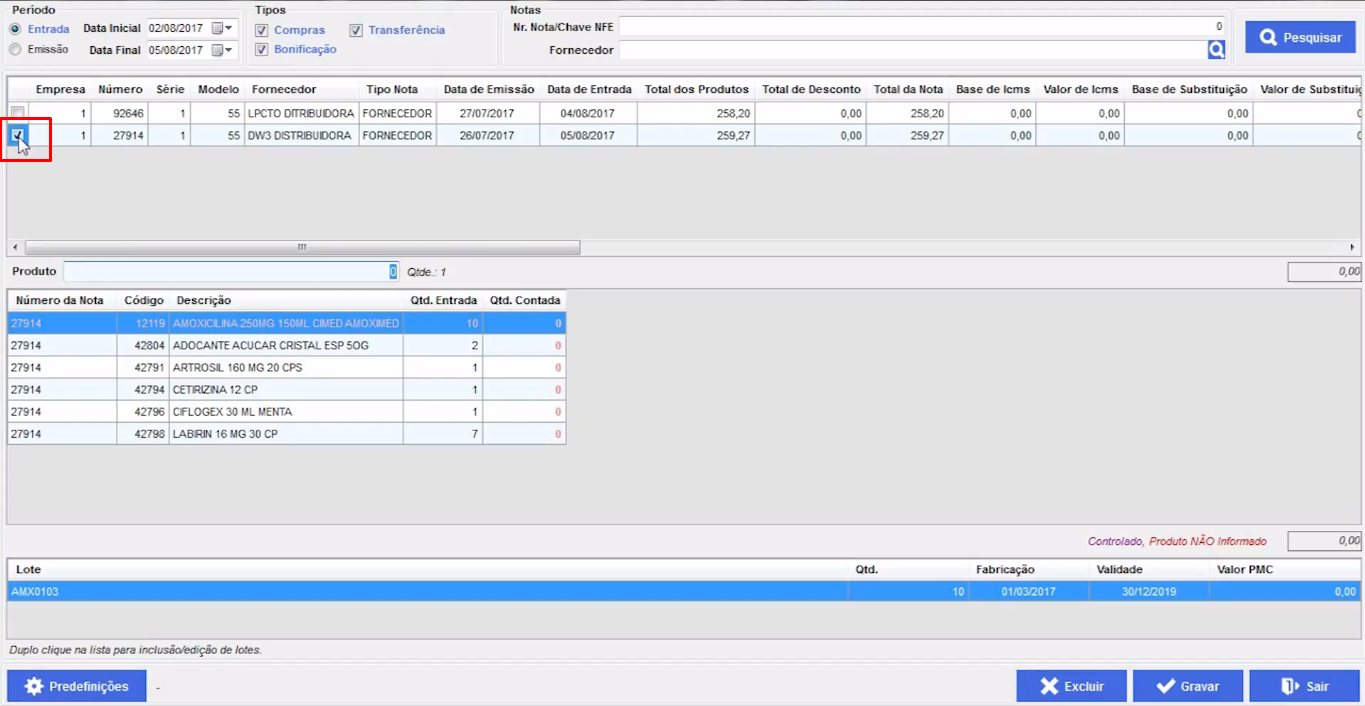Expand the Data Inicial dropdown arrow
This screenshot has height=706, width=1365.
[x=230, y=28]
